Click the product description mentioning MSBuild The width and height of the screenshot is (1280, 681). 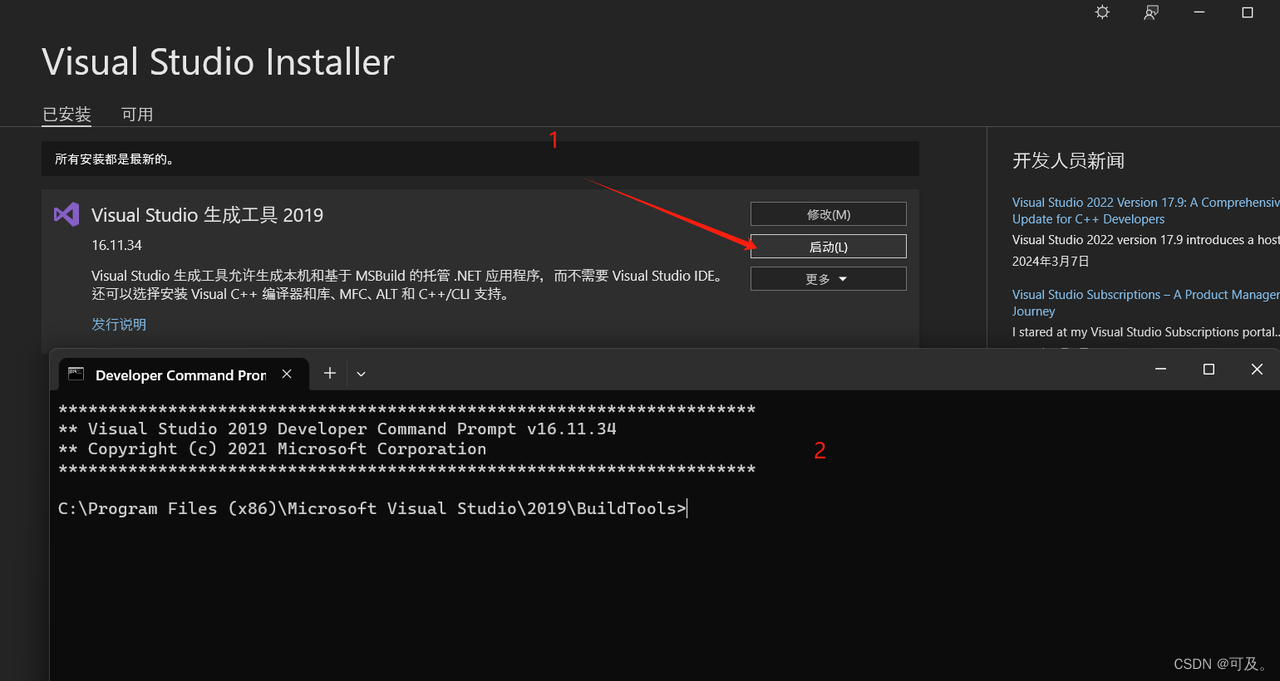coord(407,285)
